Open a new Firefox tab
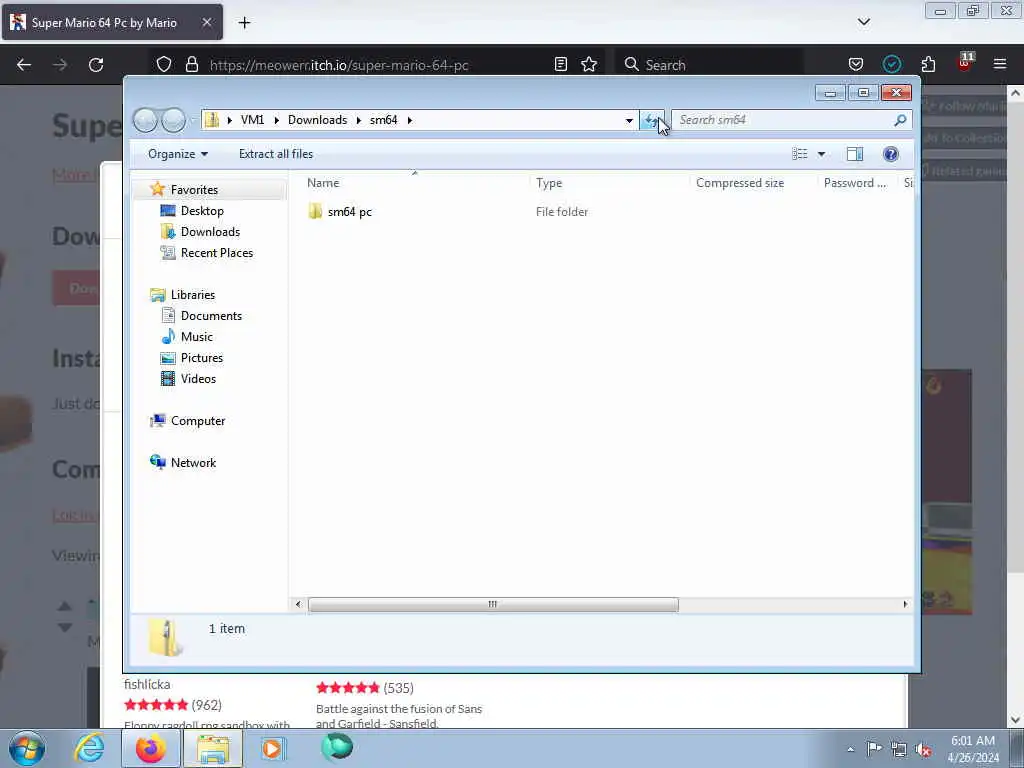 pyautogui.click(x=244, y=23)
